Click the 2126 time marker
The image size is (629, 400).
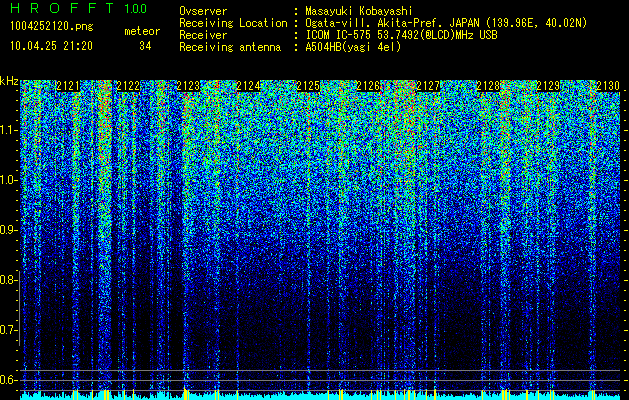coord(368,86)
